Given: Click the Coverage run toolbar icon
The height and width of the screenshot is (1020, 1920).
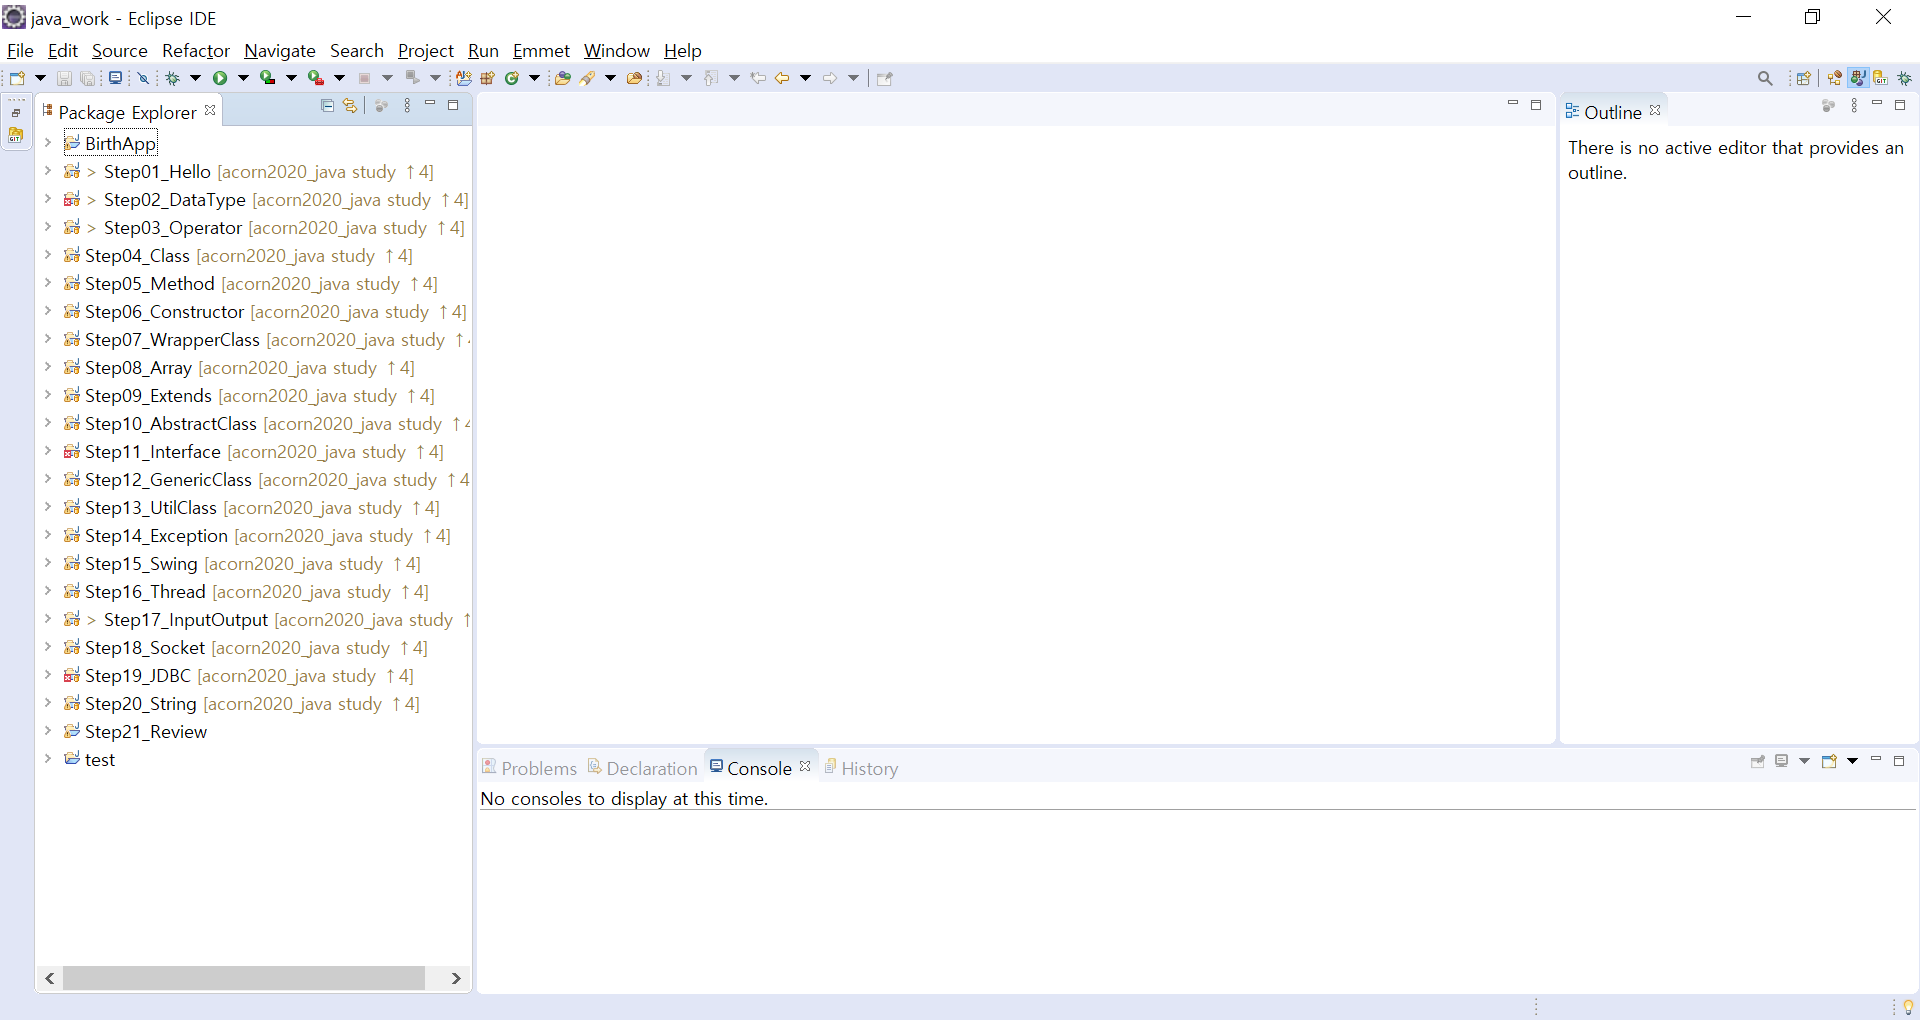Looking at the screenshot, I should coord(268,78).
